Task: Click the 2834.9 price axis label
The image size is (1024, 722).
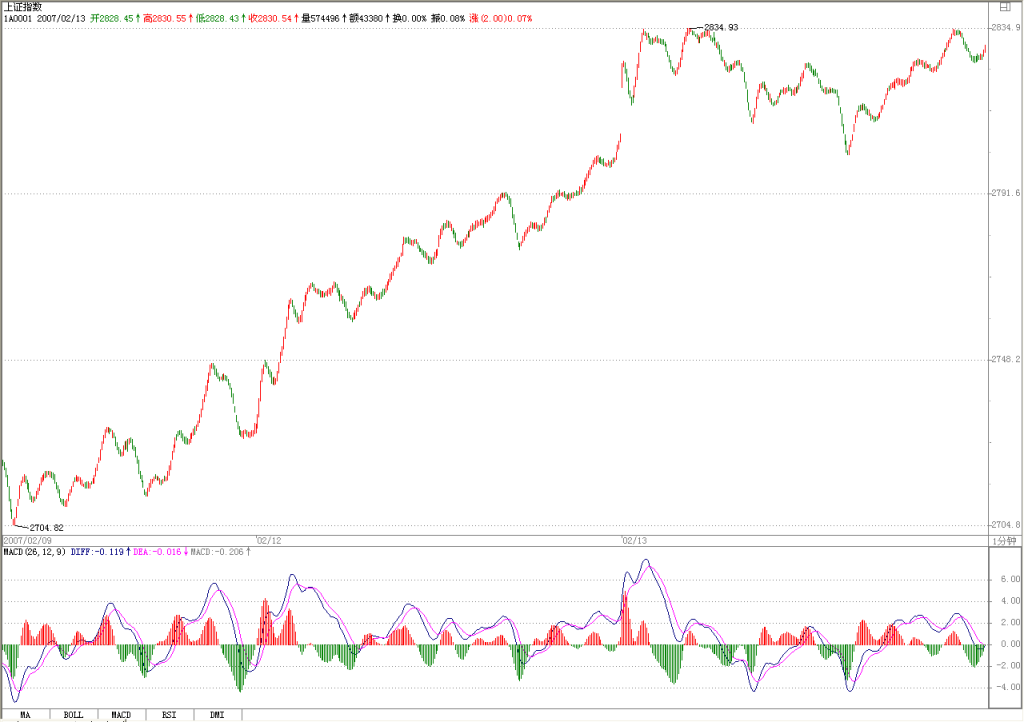Action: pos(1005,27)
